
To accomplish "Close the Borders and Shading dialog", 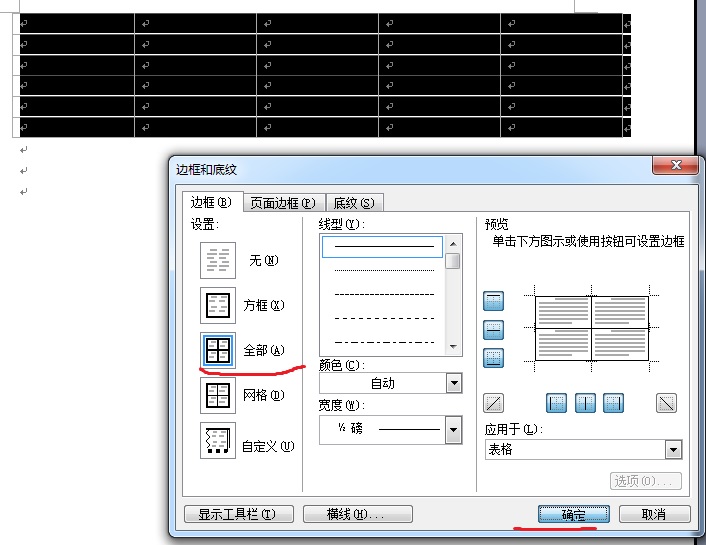I will pyautogui.click(x=675, y=165).
